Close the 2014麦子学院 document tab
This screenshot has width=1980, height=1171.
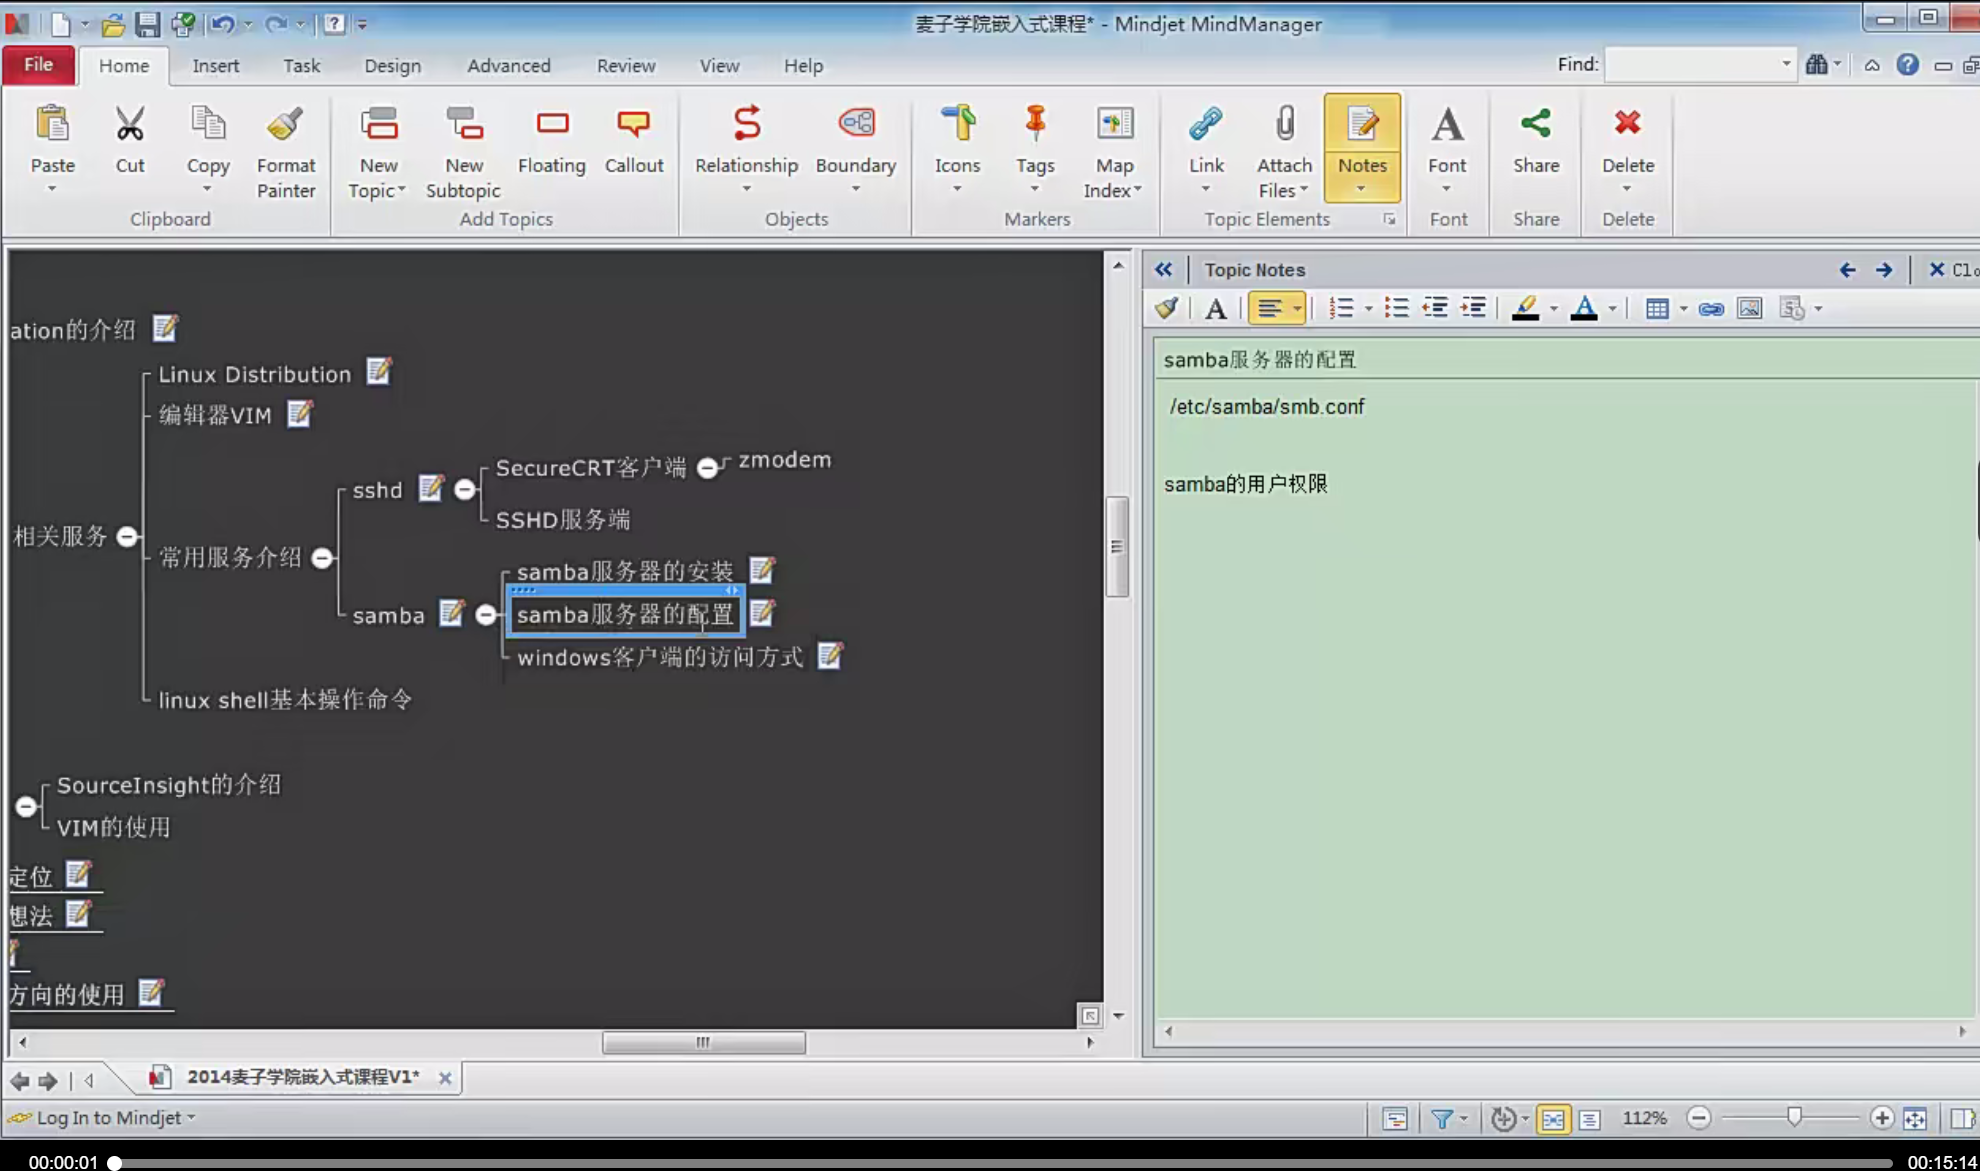point(445,1078)
